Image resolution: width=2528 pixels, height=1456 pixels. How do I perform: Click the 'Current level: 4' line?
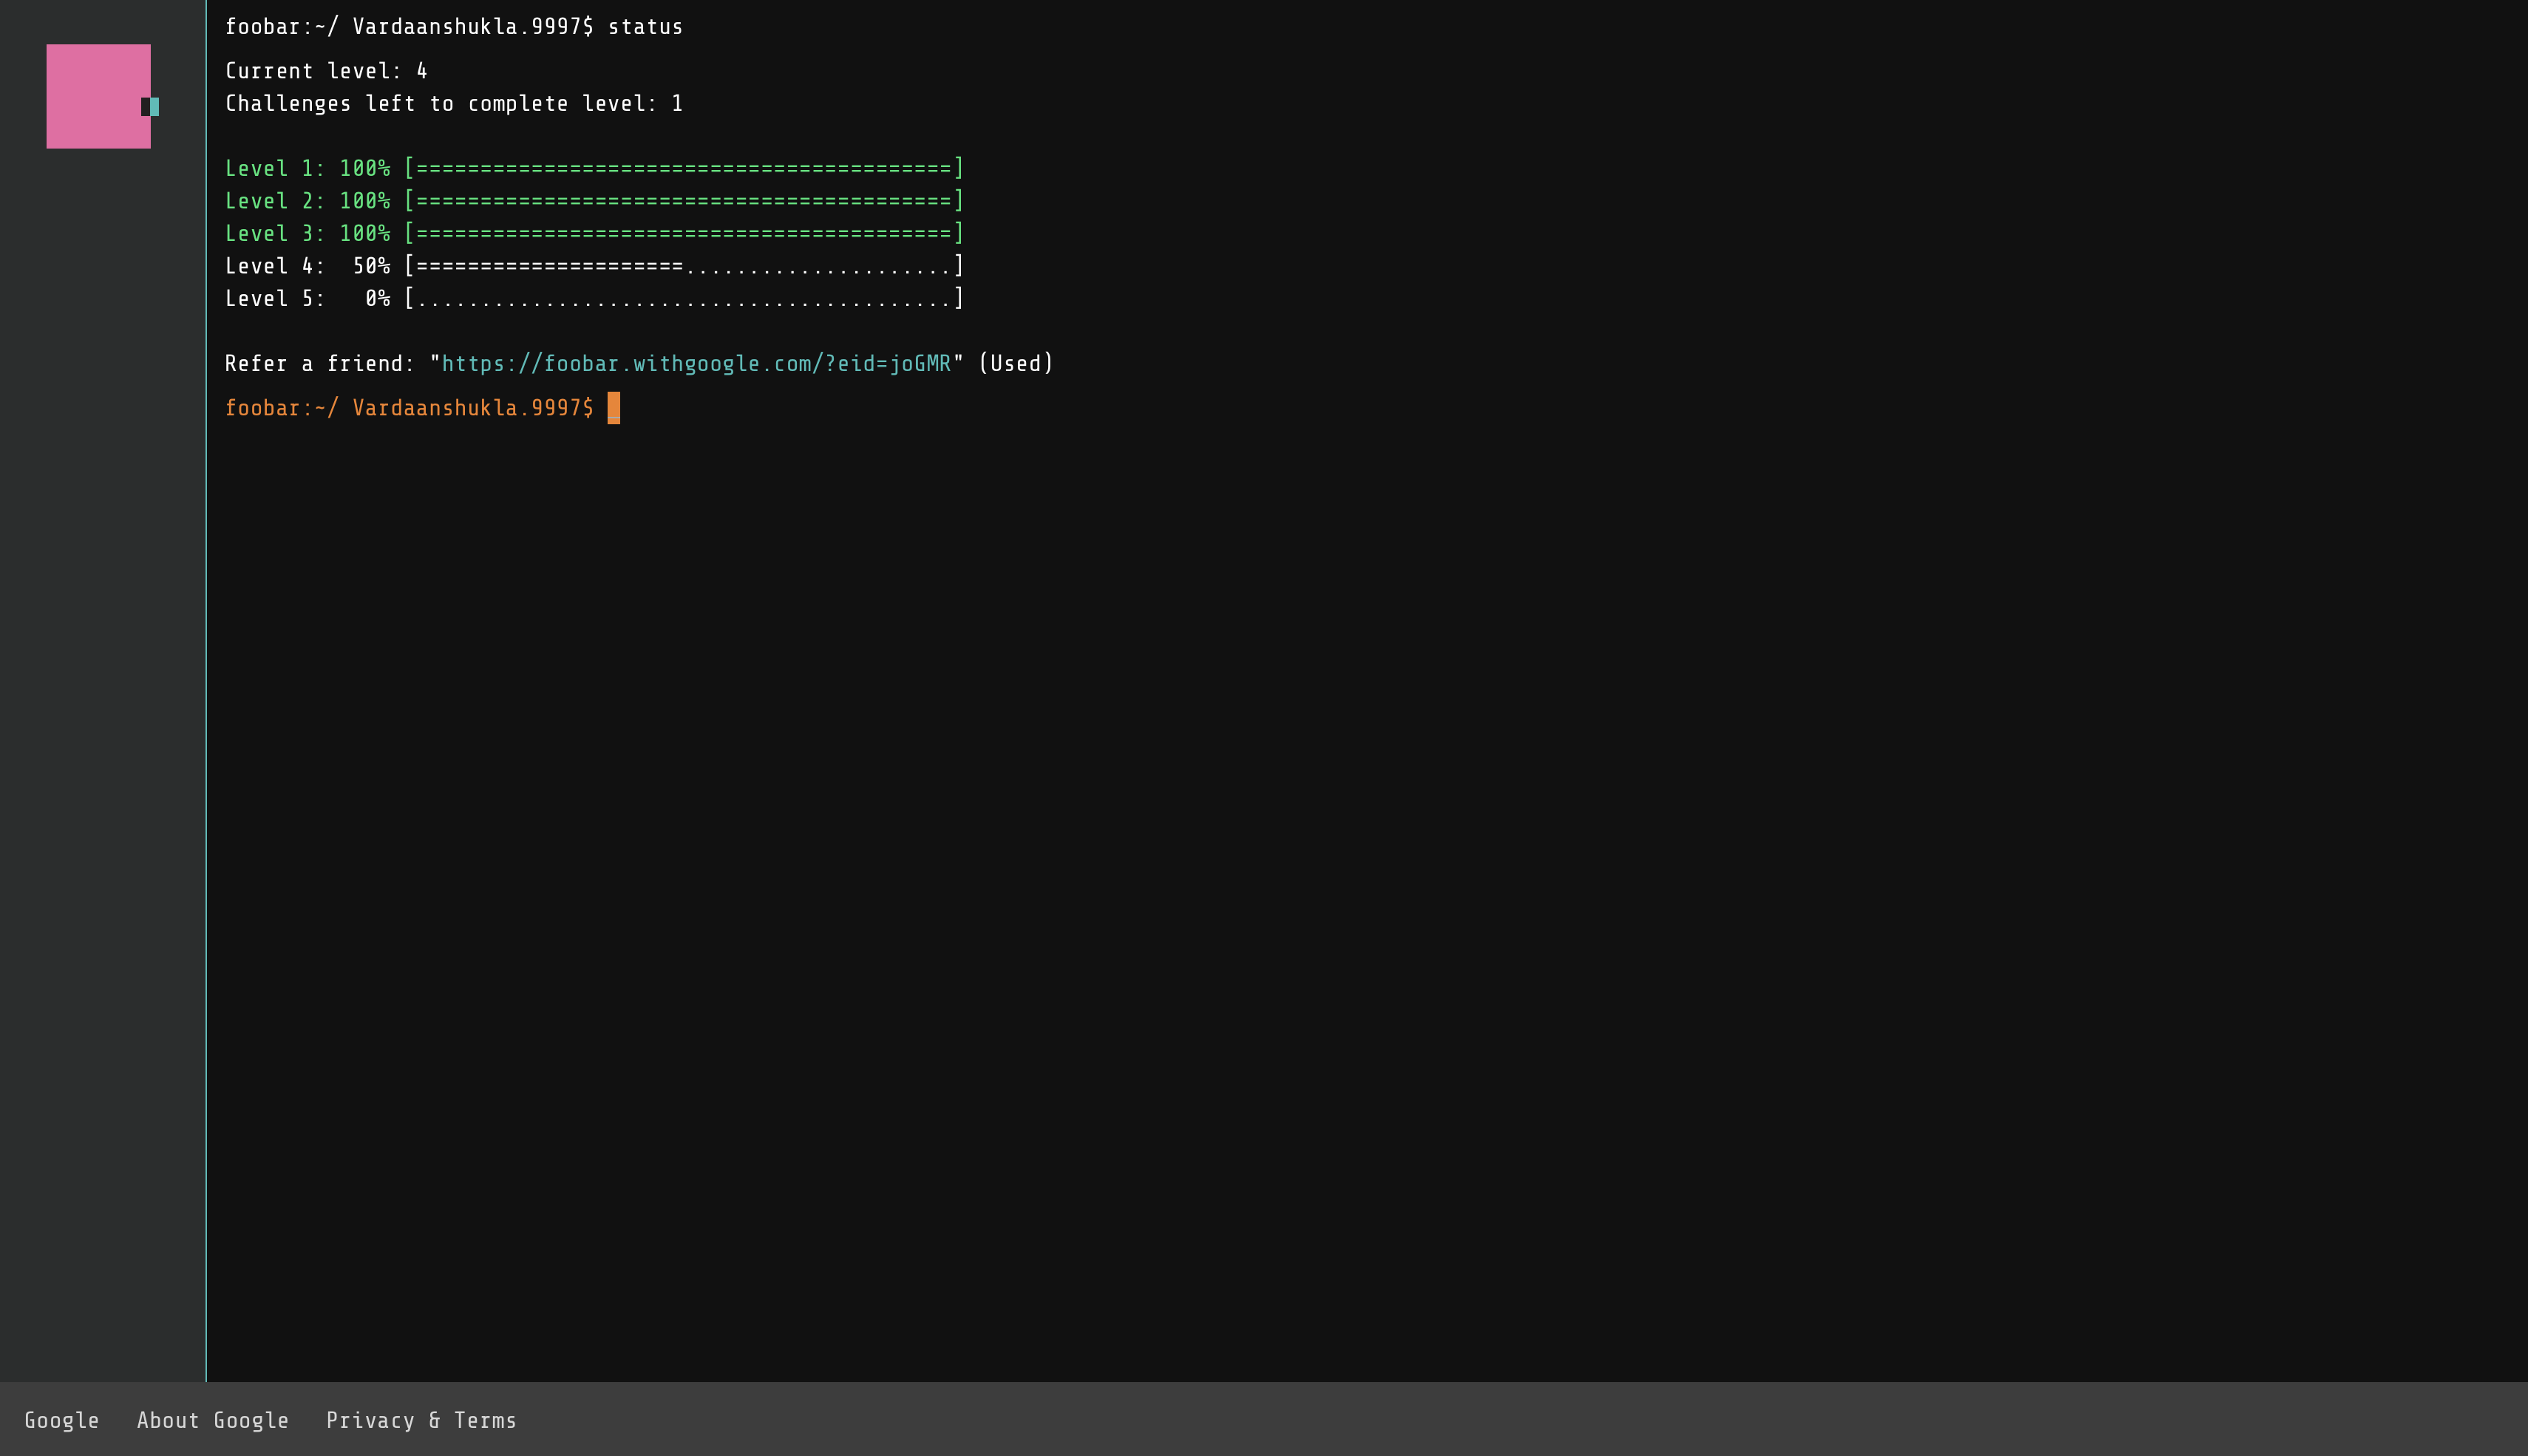[x=326, y=71]
